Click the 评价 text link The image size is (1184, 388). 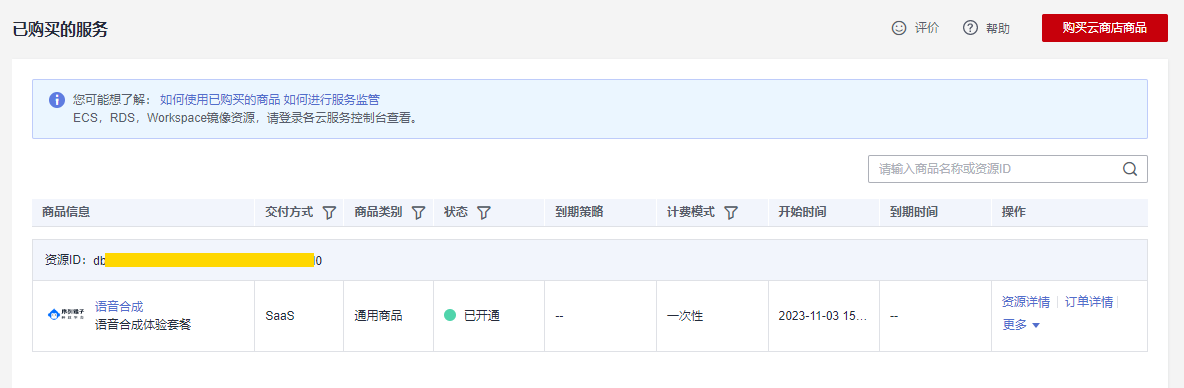[x=927, y=28]
